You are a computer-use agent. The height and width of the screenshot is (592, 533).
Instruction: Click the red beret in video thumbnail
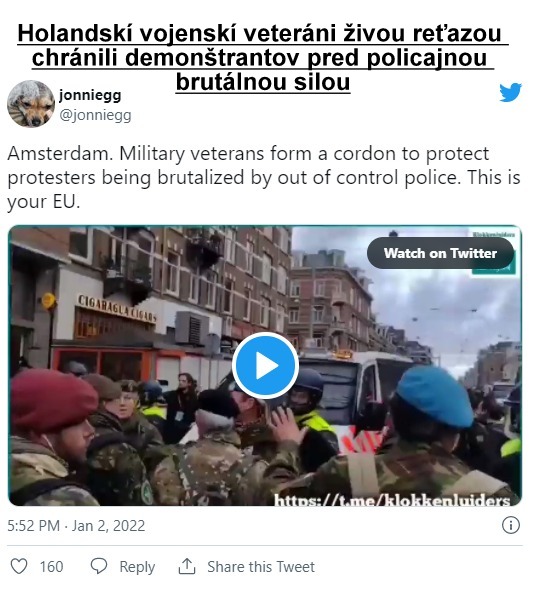pyautogui.click(x=53, y=400)
